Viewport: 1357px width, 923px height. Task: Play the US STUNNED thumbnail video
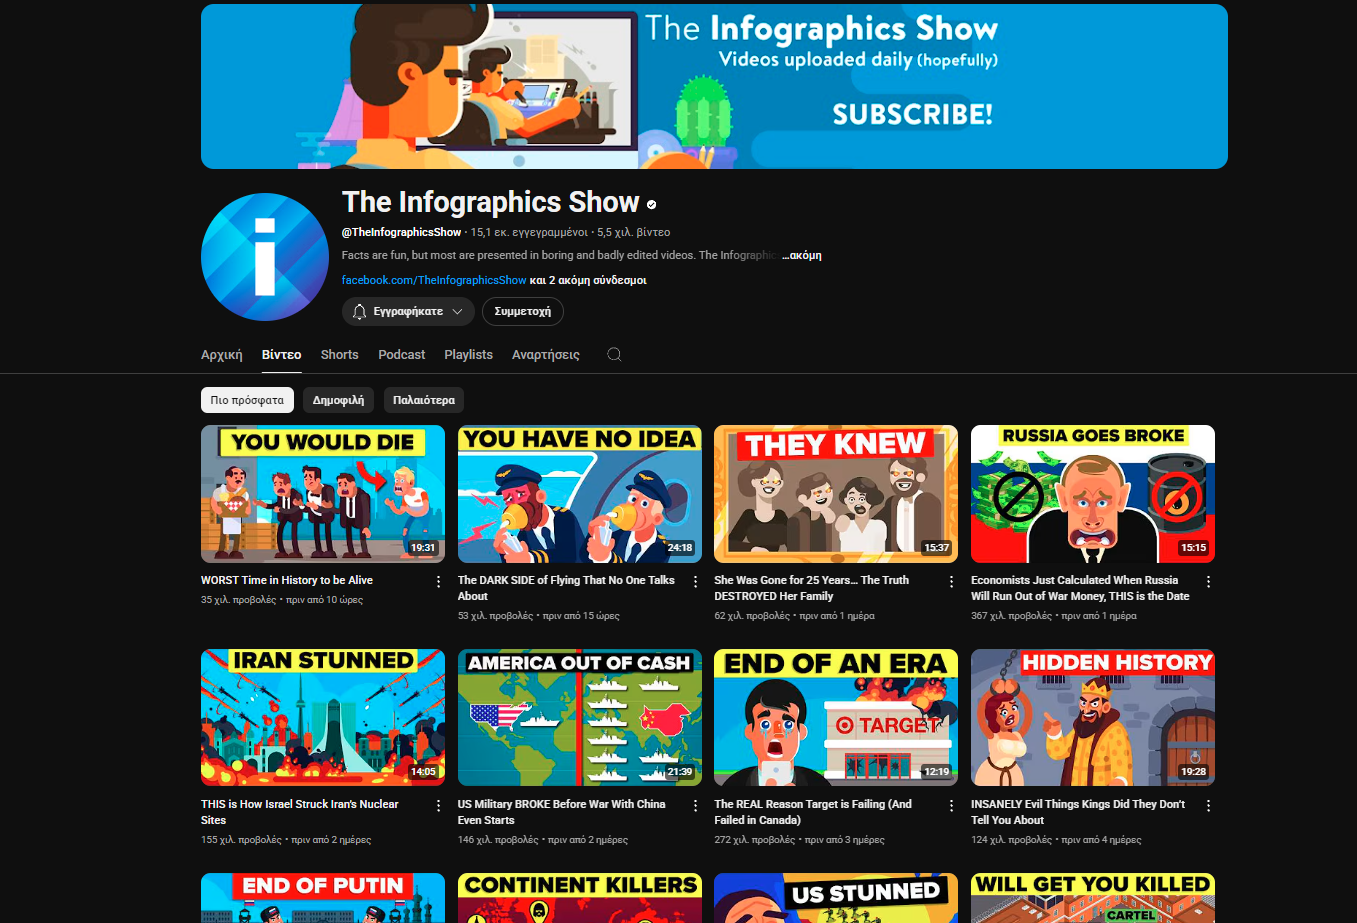coord(836,898)
